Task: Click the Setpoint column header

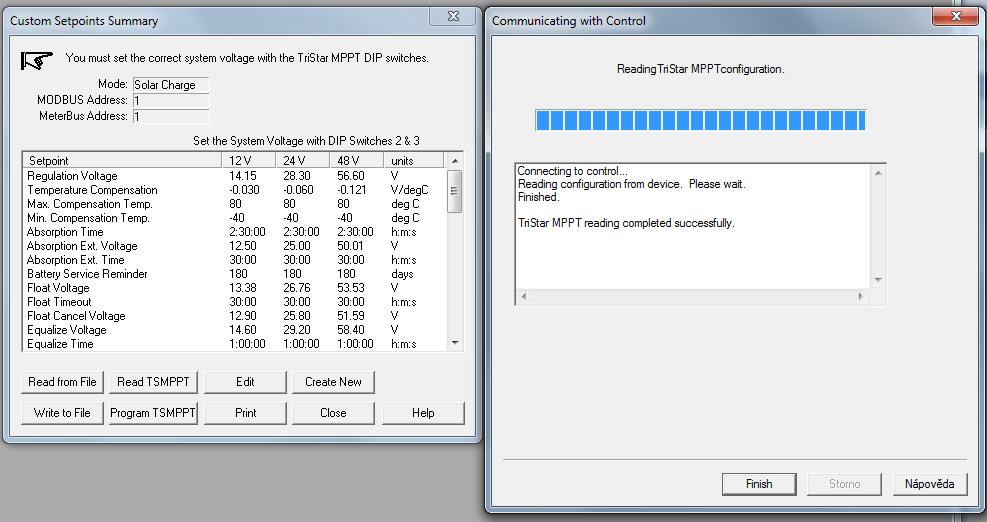Action: click(x=120, y=160)
